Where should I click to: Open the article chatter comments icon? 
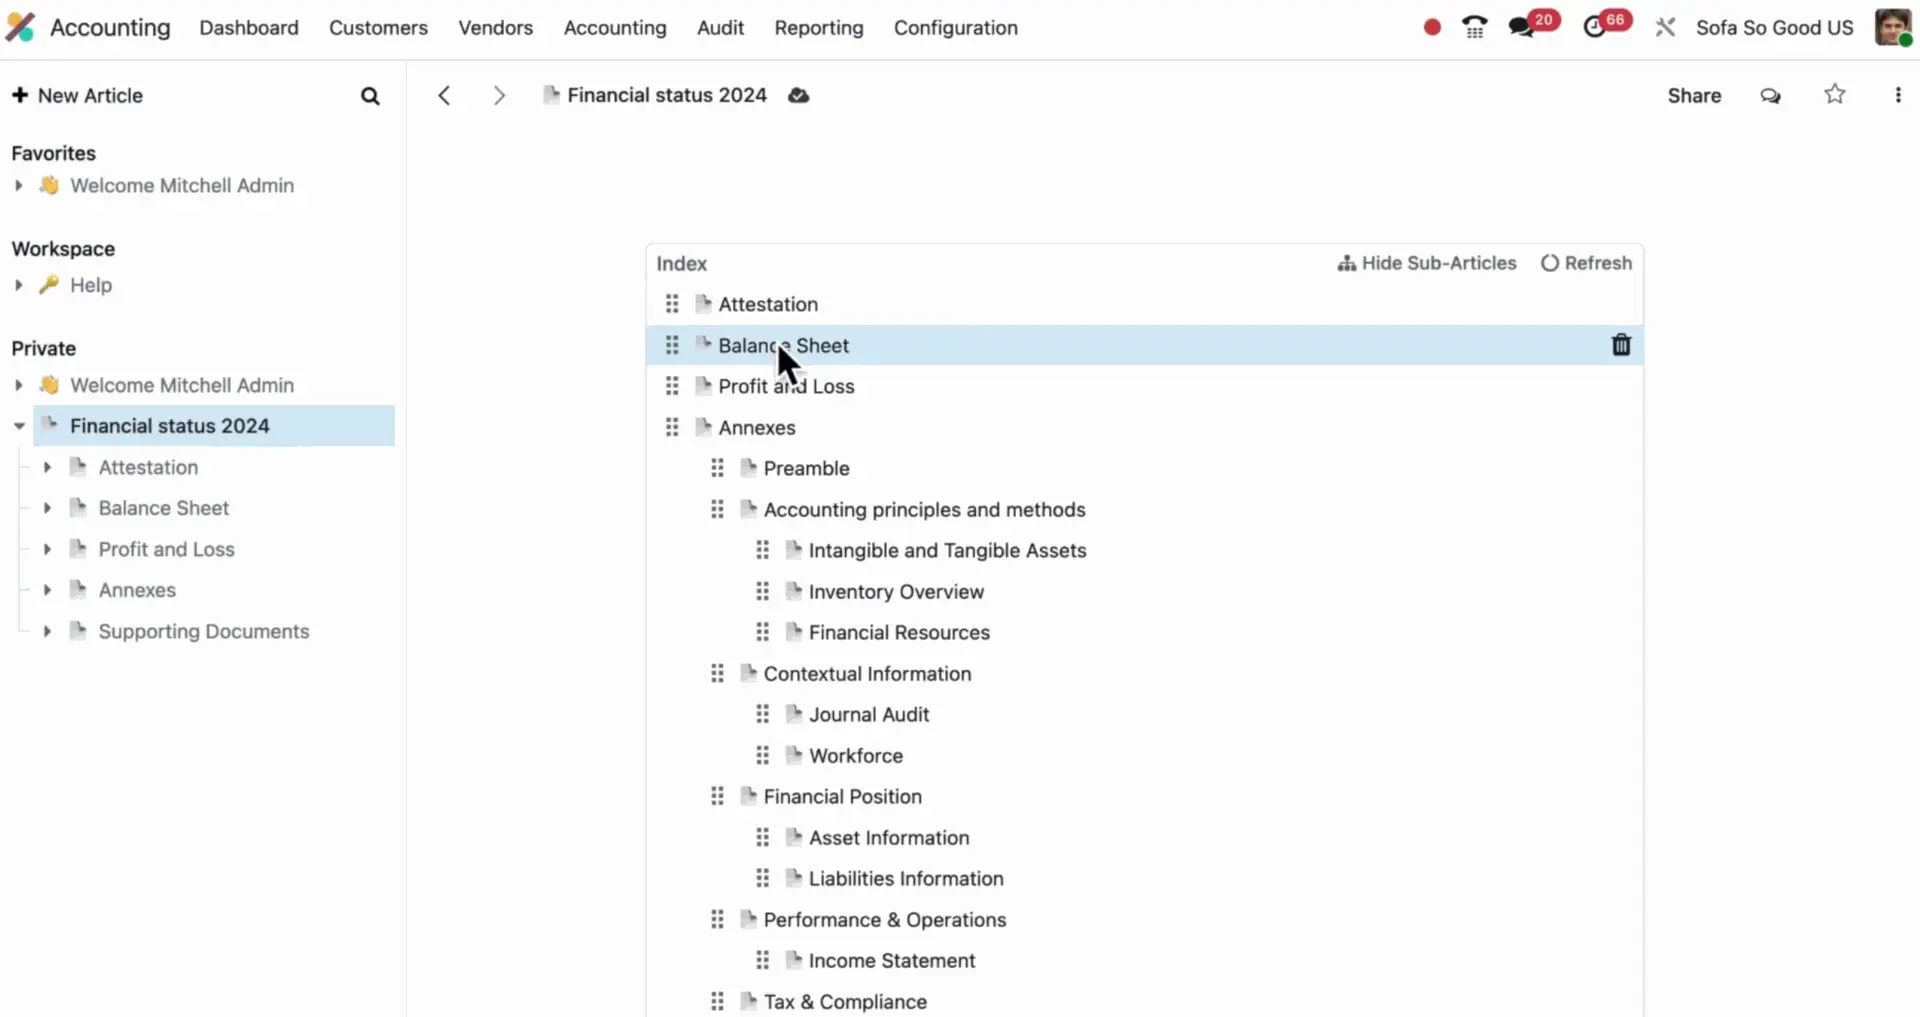pyautogui.click(x=1770, y=95)
